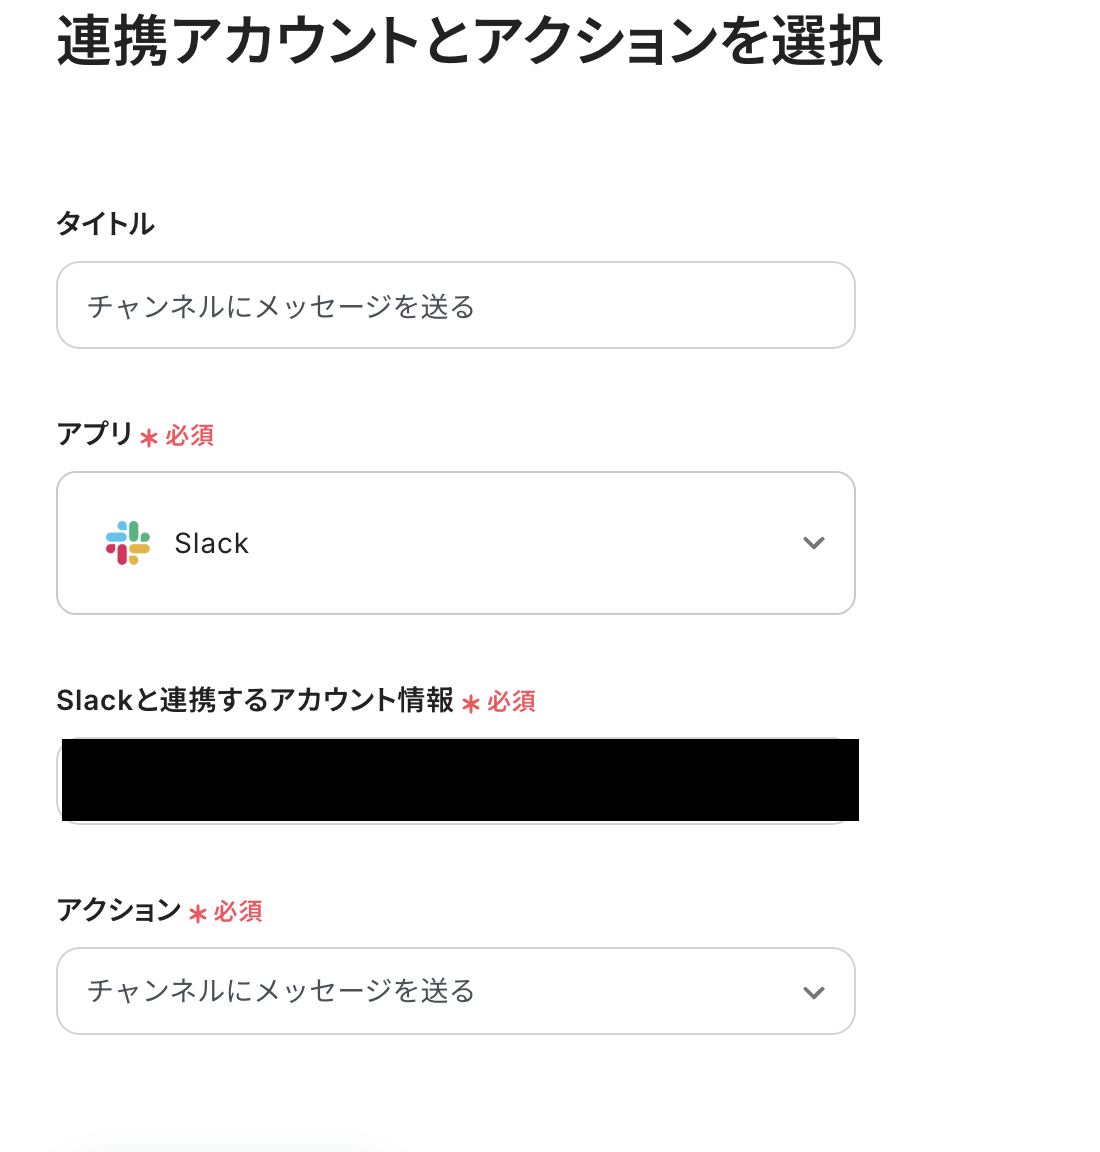
Task: Click the 必須 tag beside the account info label
Action: coord(512,702)
